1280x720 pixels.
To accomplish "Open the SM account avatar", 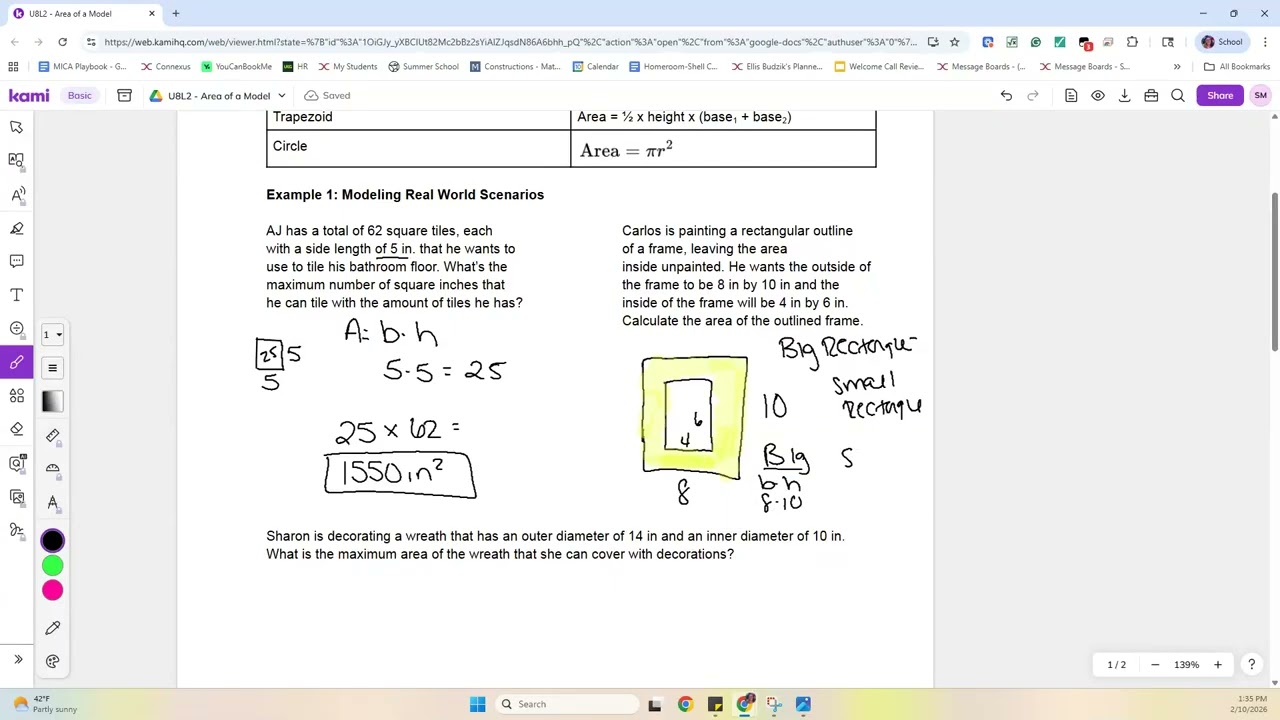I will pyautogui.click(x=1260, y=95).
